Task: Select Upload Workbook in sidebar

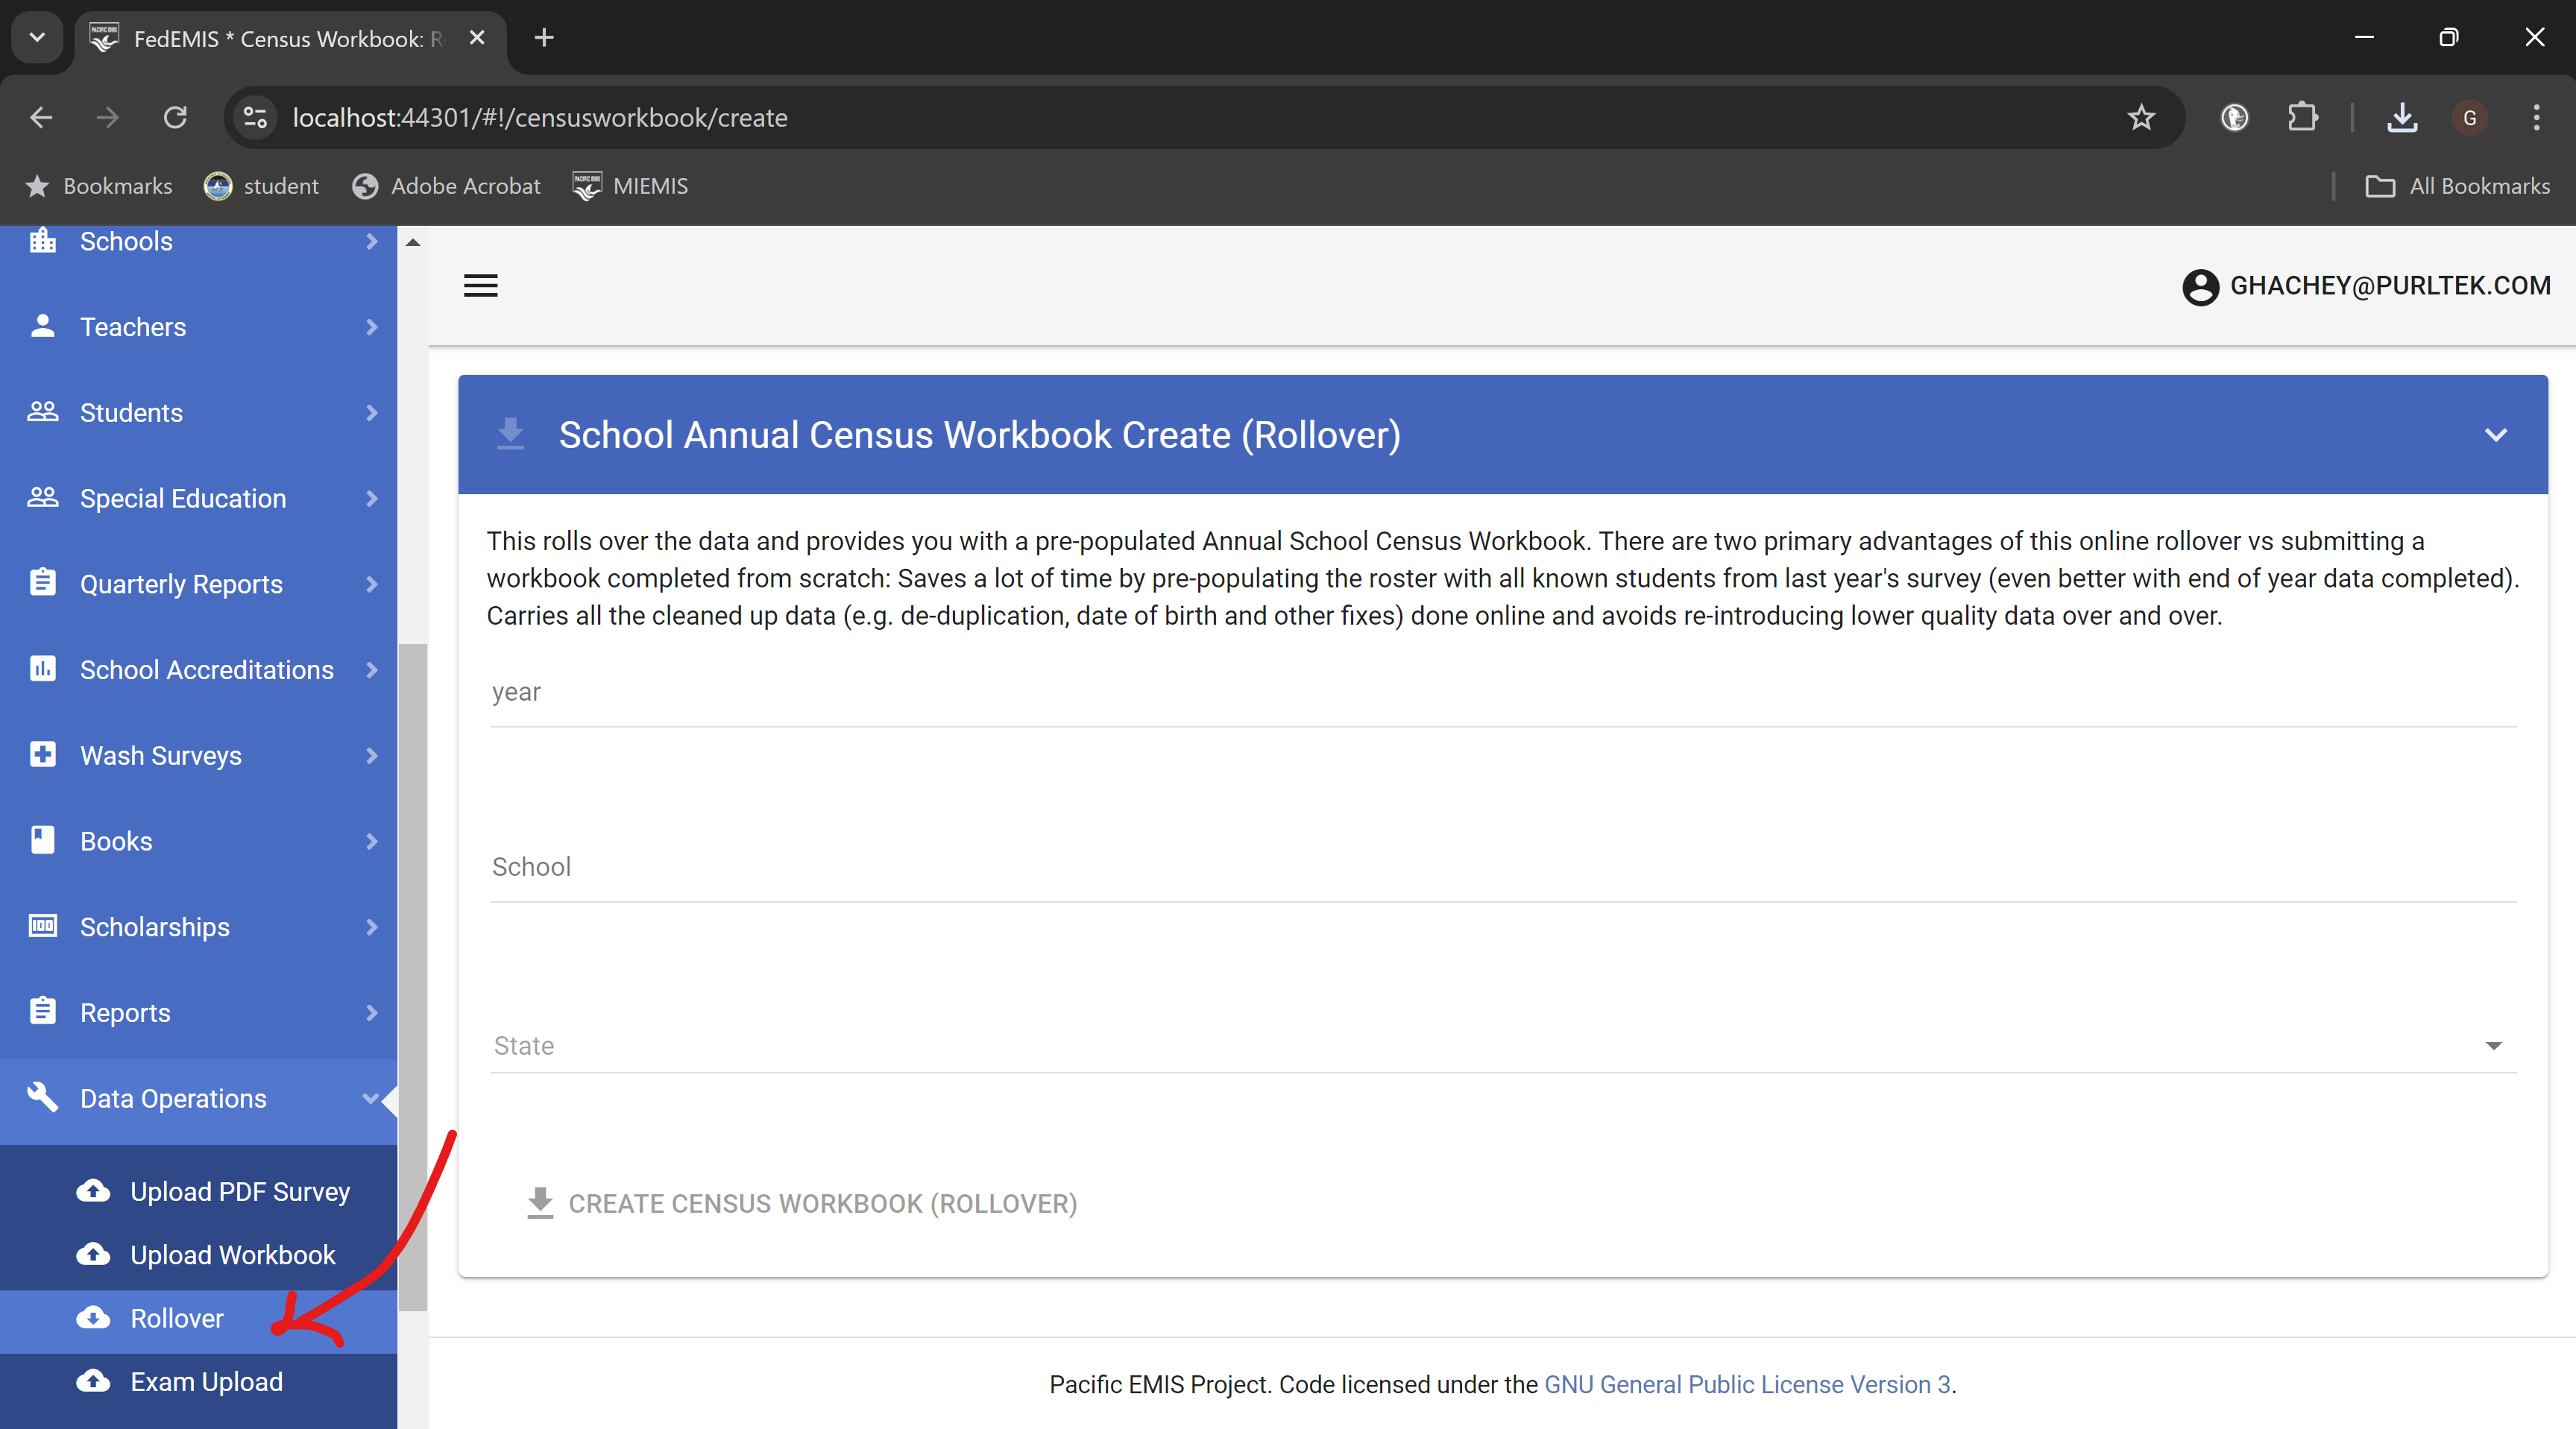Action: click(232, 1255)
